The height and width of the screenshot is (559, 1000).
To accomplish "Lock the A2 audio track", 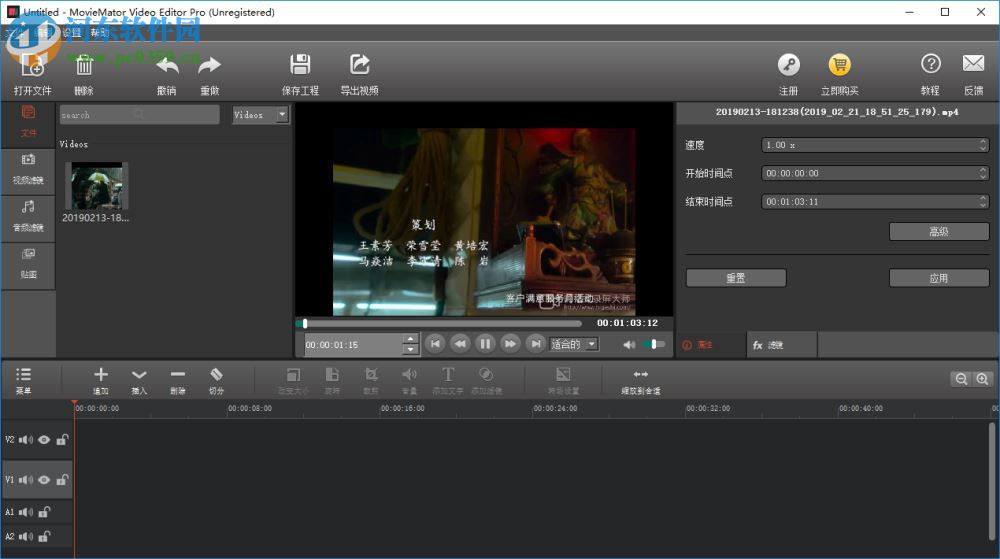I will [x=44, y=537].
